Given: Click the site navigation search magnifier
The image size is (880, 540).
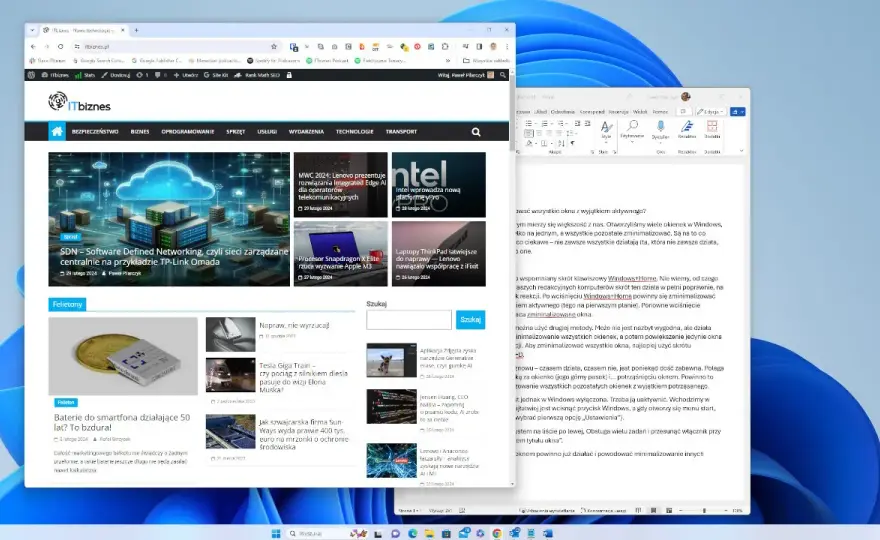Looking at the screenshot, I should pos(476,132).
